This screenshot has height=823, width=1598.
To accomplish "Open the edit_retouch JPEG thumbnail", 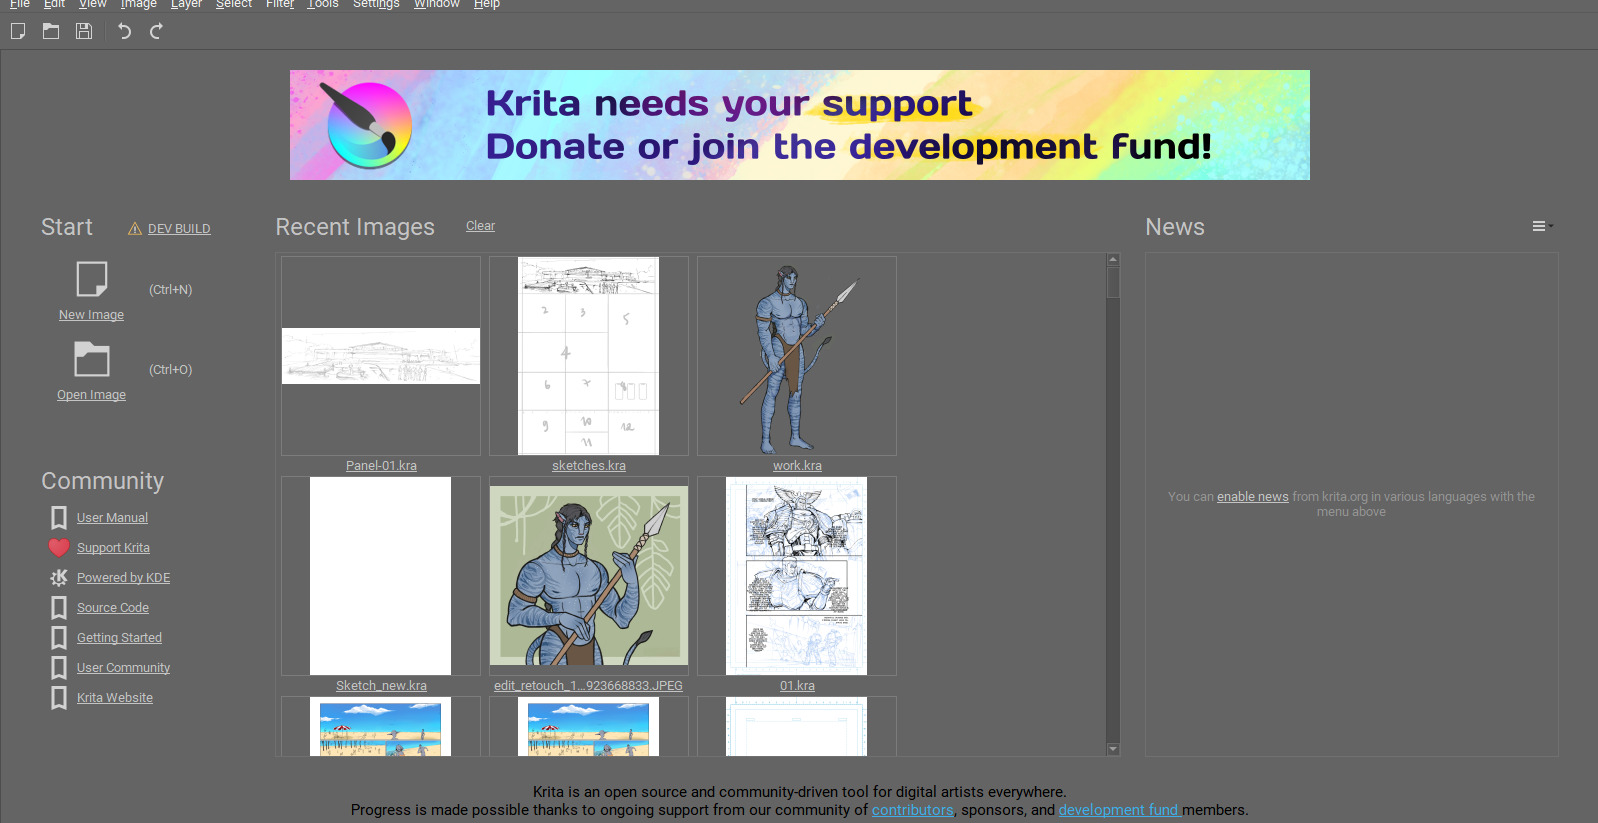I will click(x=589, y=576).
